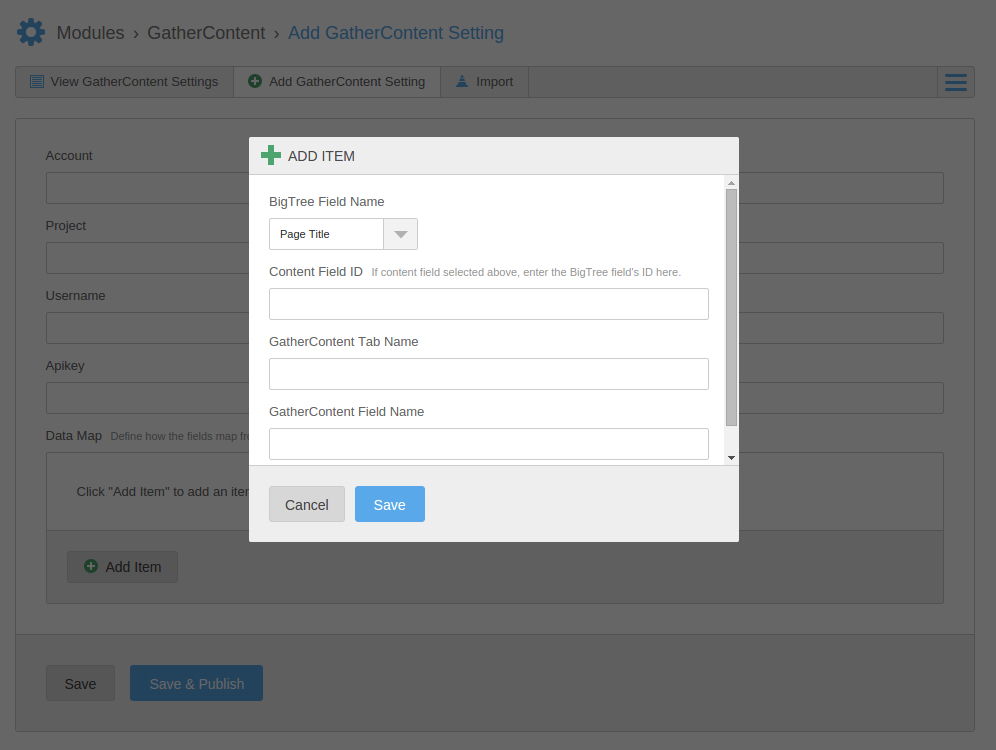Click the green plus icon in Add Item header
Image resolution: width=996 pixels, height=750 pixels.
click(271, 155)
